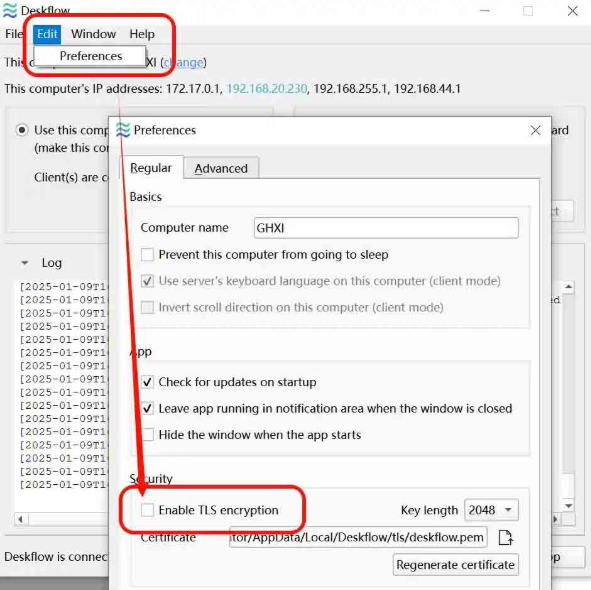Uncheck Check for updates on startup
Screen dimensions: 591x590
(147, 382)
